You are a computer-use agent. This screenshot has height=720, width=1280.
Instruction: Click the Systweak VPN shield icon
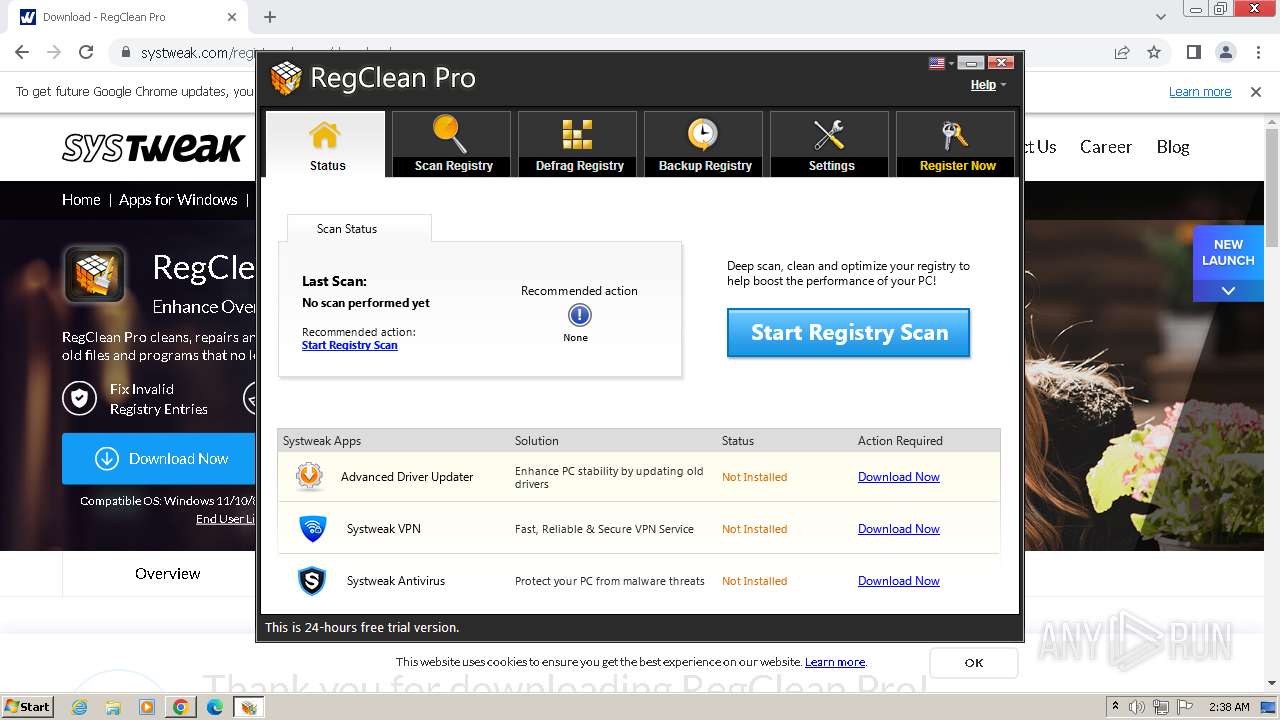click(313, 529)
